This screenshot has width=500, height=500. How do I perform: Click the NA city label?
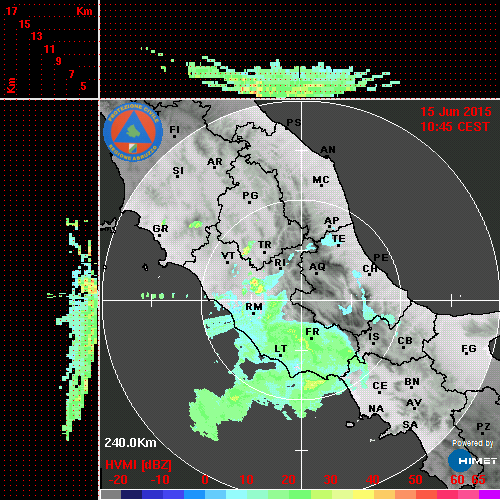[376, 409]
